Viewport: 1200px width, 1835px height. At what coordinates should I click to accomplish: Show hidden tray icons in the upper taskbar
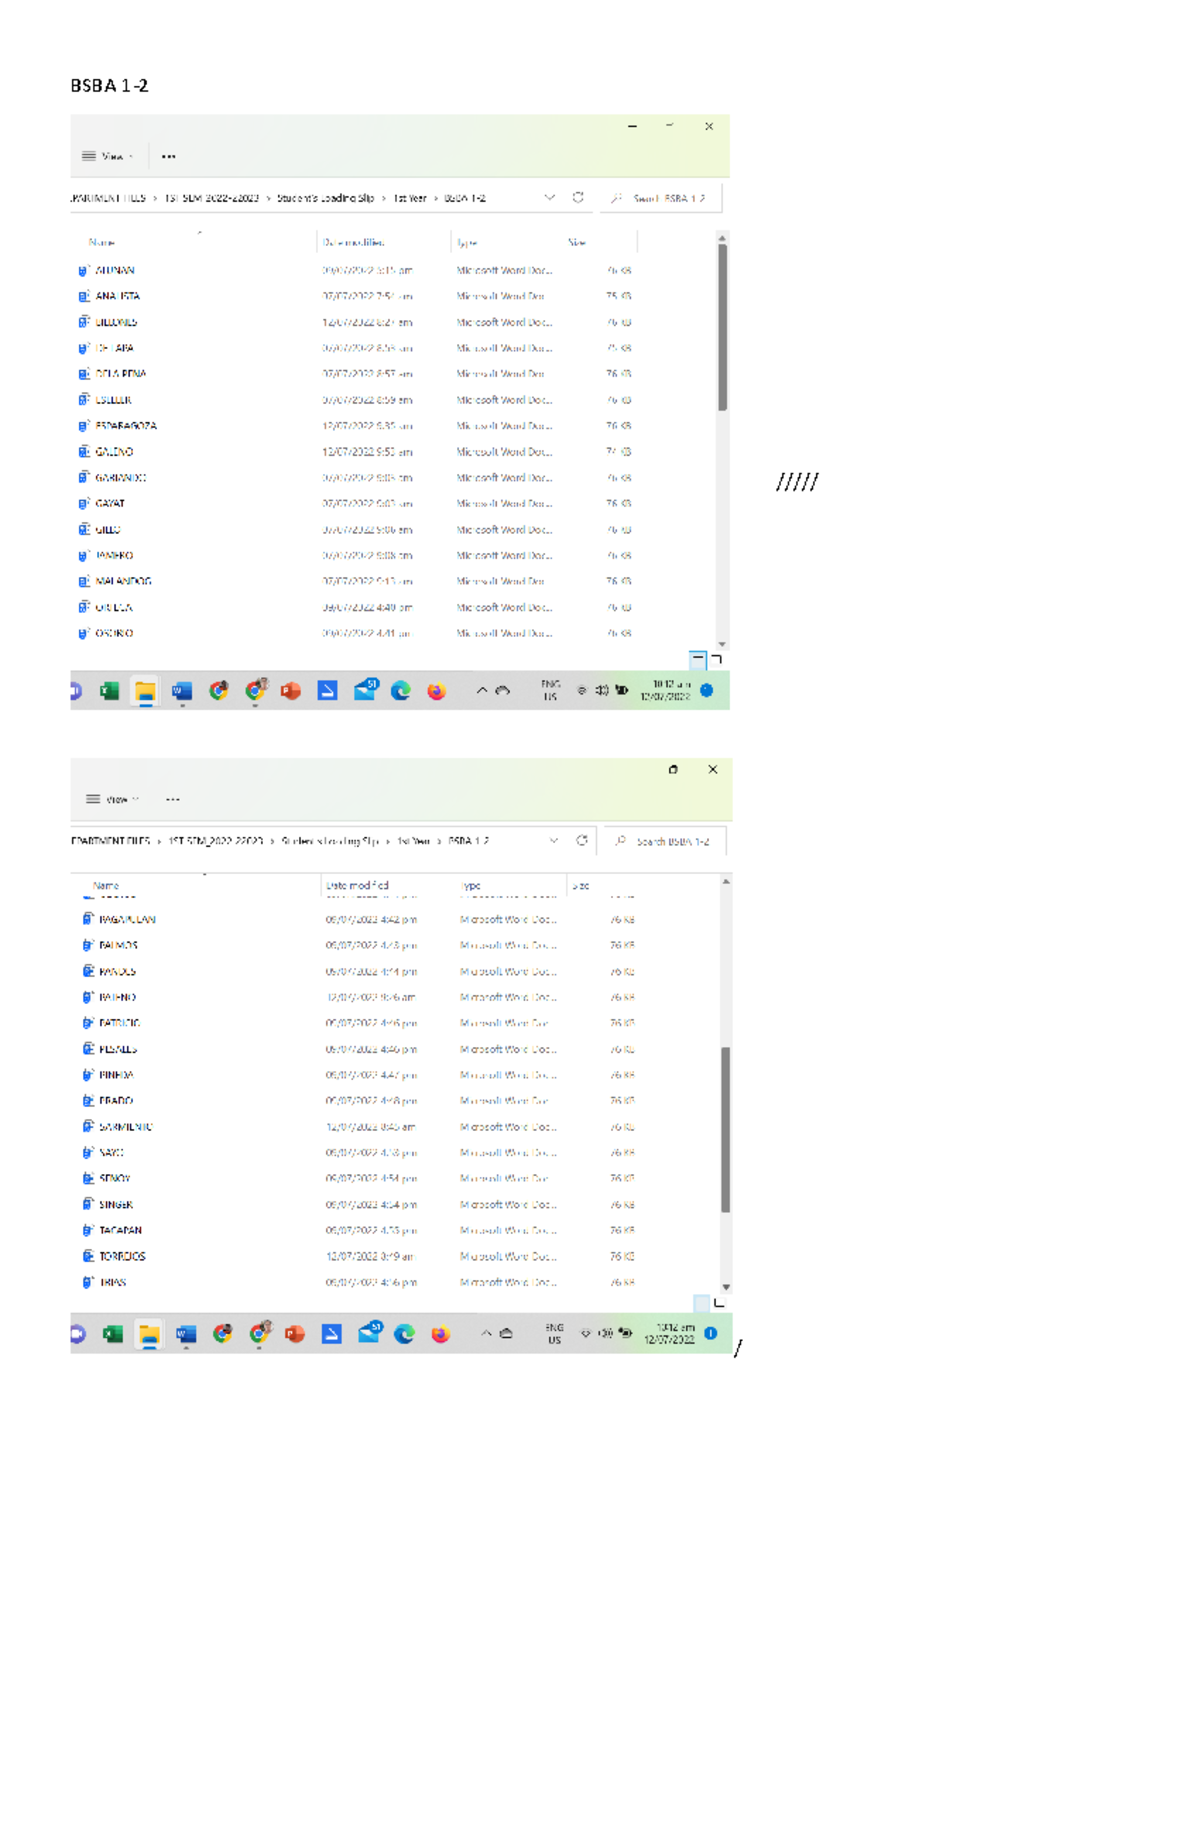click(481, 690)
